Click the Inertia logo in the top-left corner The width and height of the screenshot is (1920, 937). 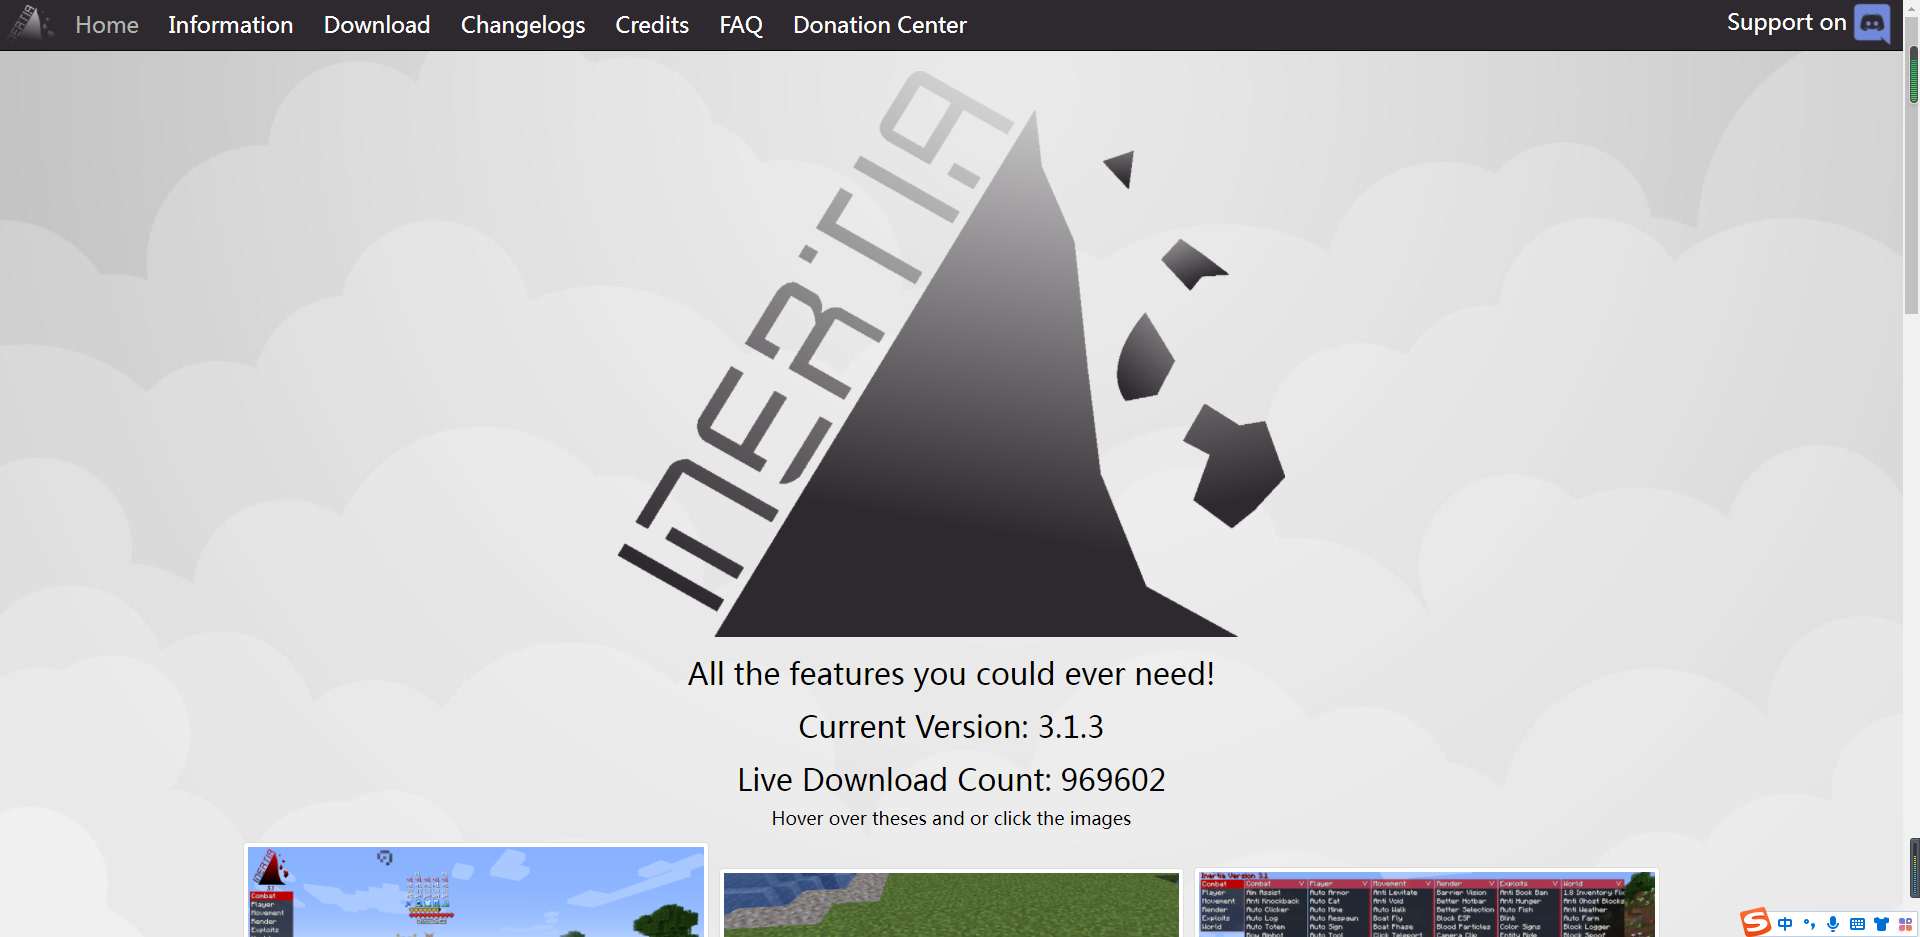click(30, 24)
